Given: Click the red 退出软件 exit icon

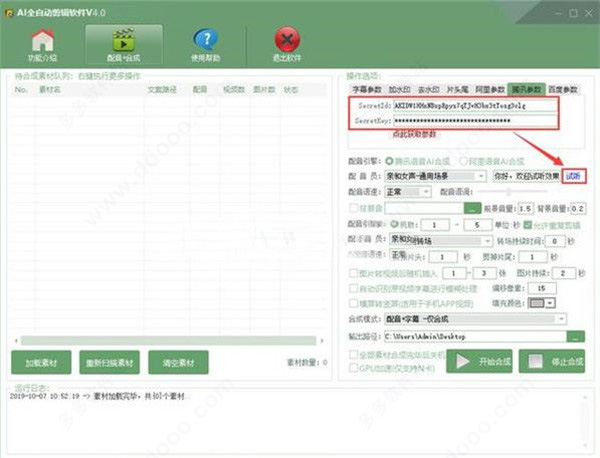Looking at the screenshot, I should tap(287, 39).
